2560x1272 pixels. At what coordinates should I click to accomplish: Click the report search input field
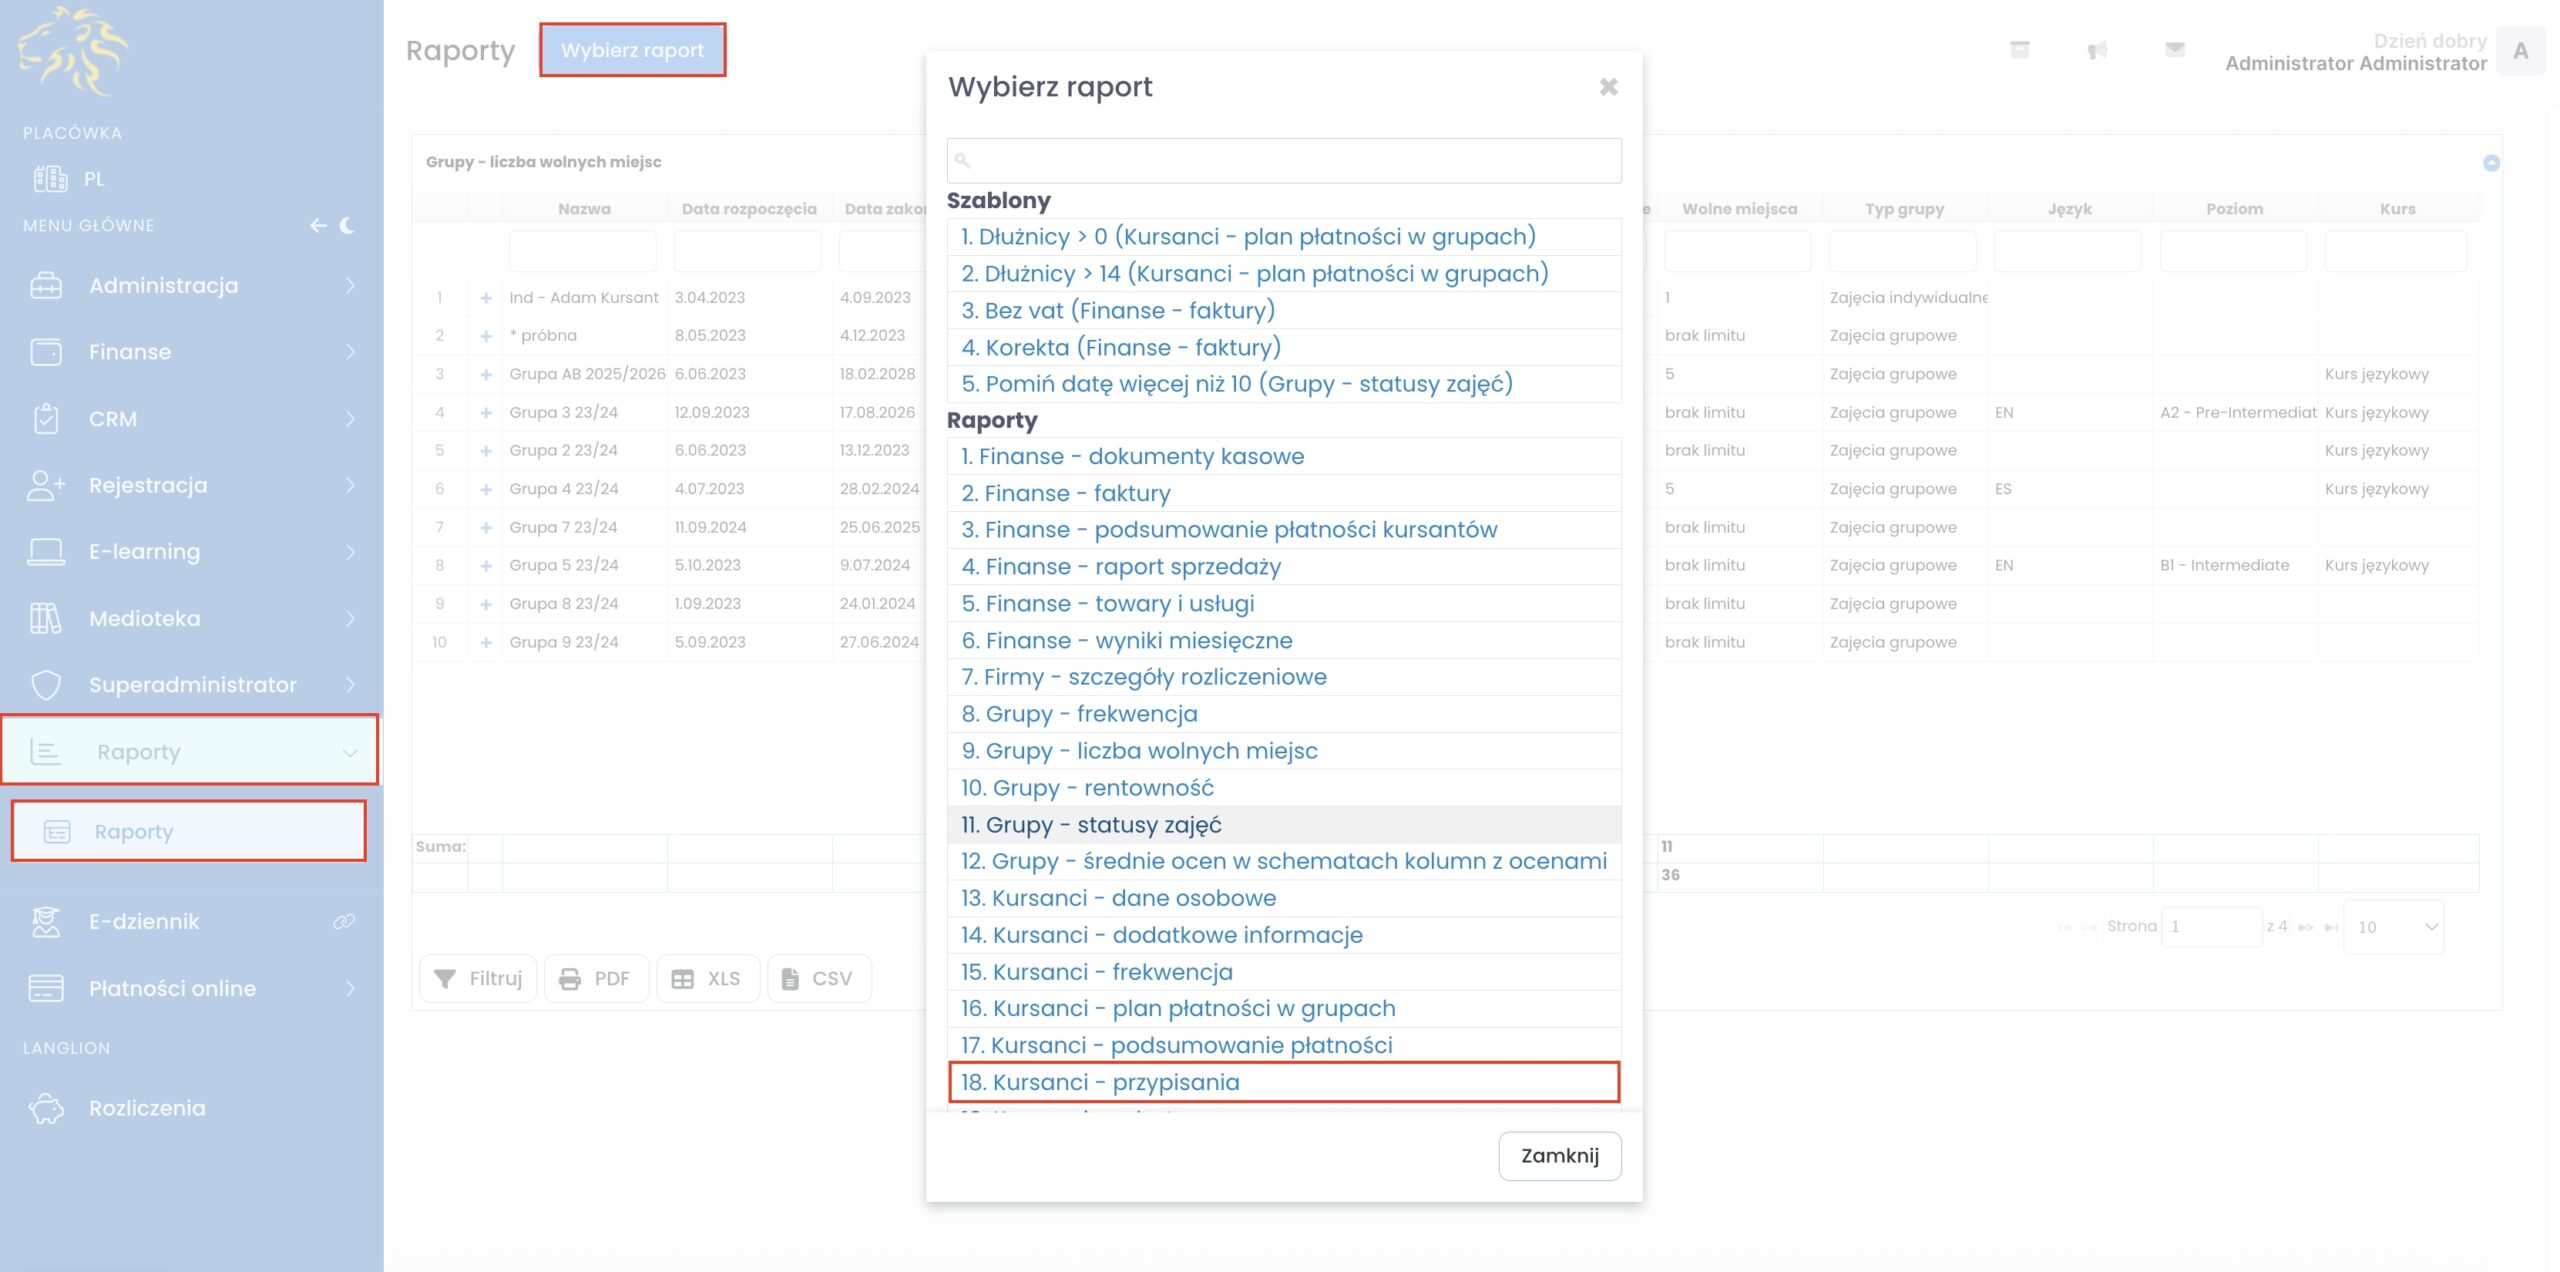point(1283,161)
